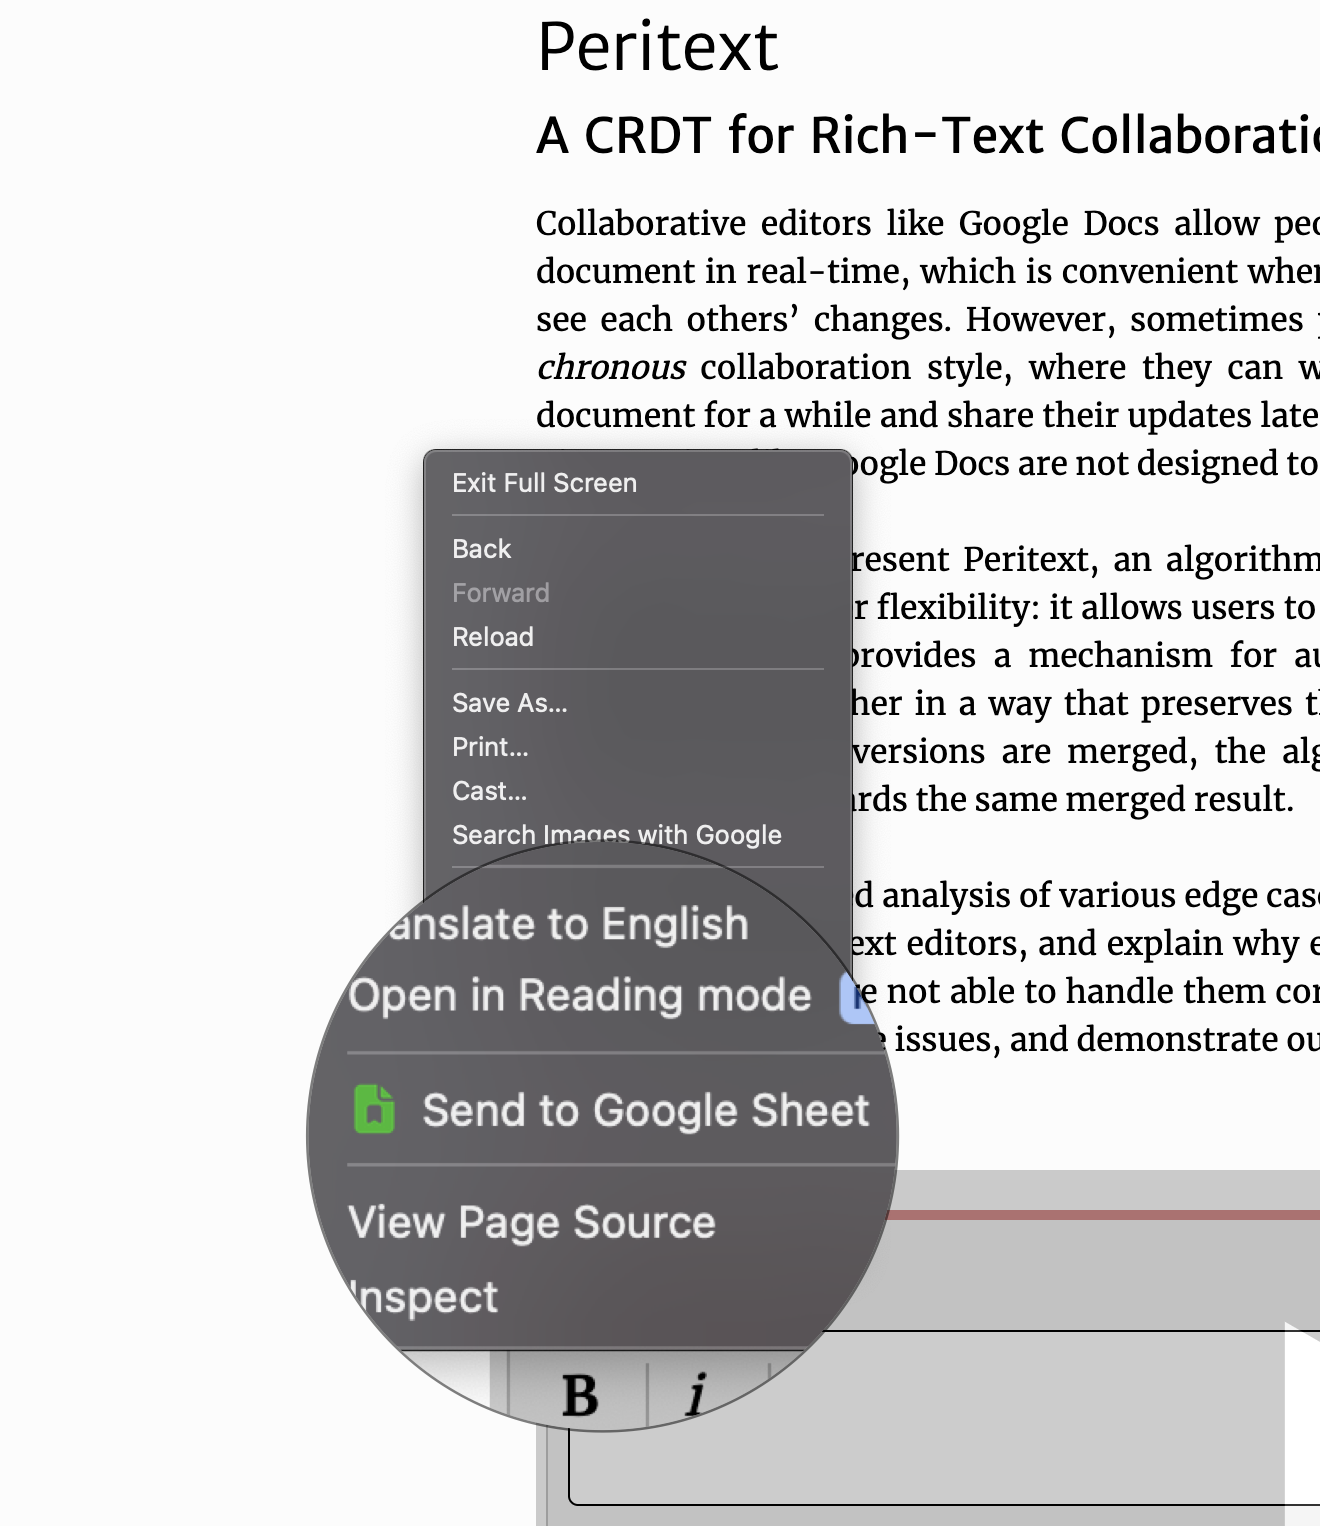Choose Back from the context menu
The image size is (1320, 1526).
coord(481,548)
